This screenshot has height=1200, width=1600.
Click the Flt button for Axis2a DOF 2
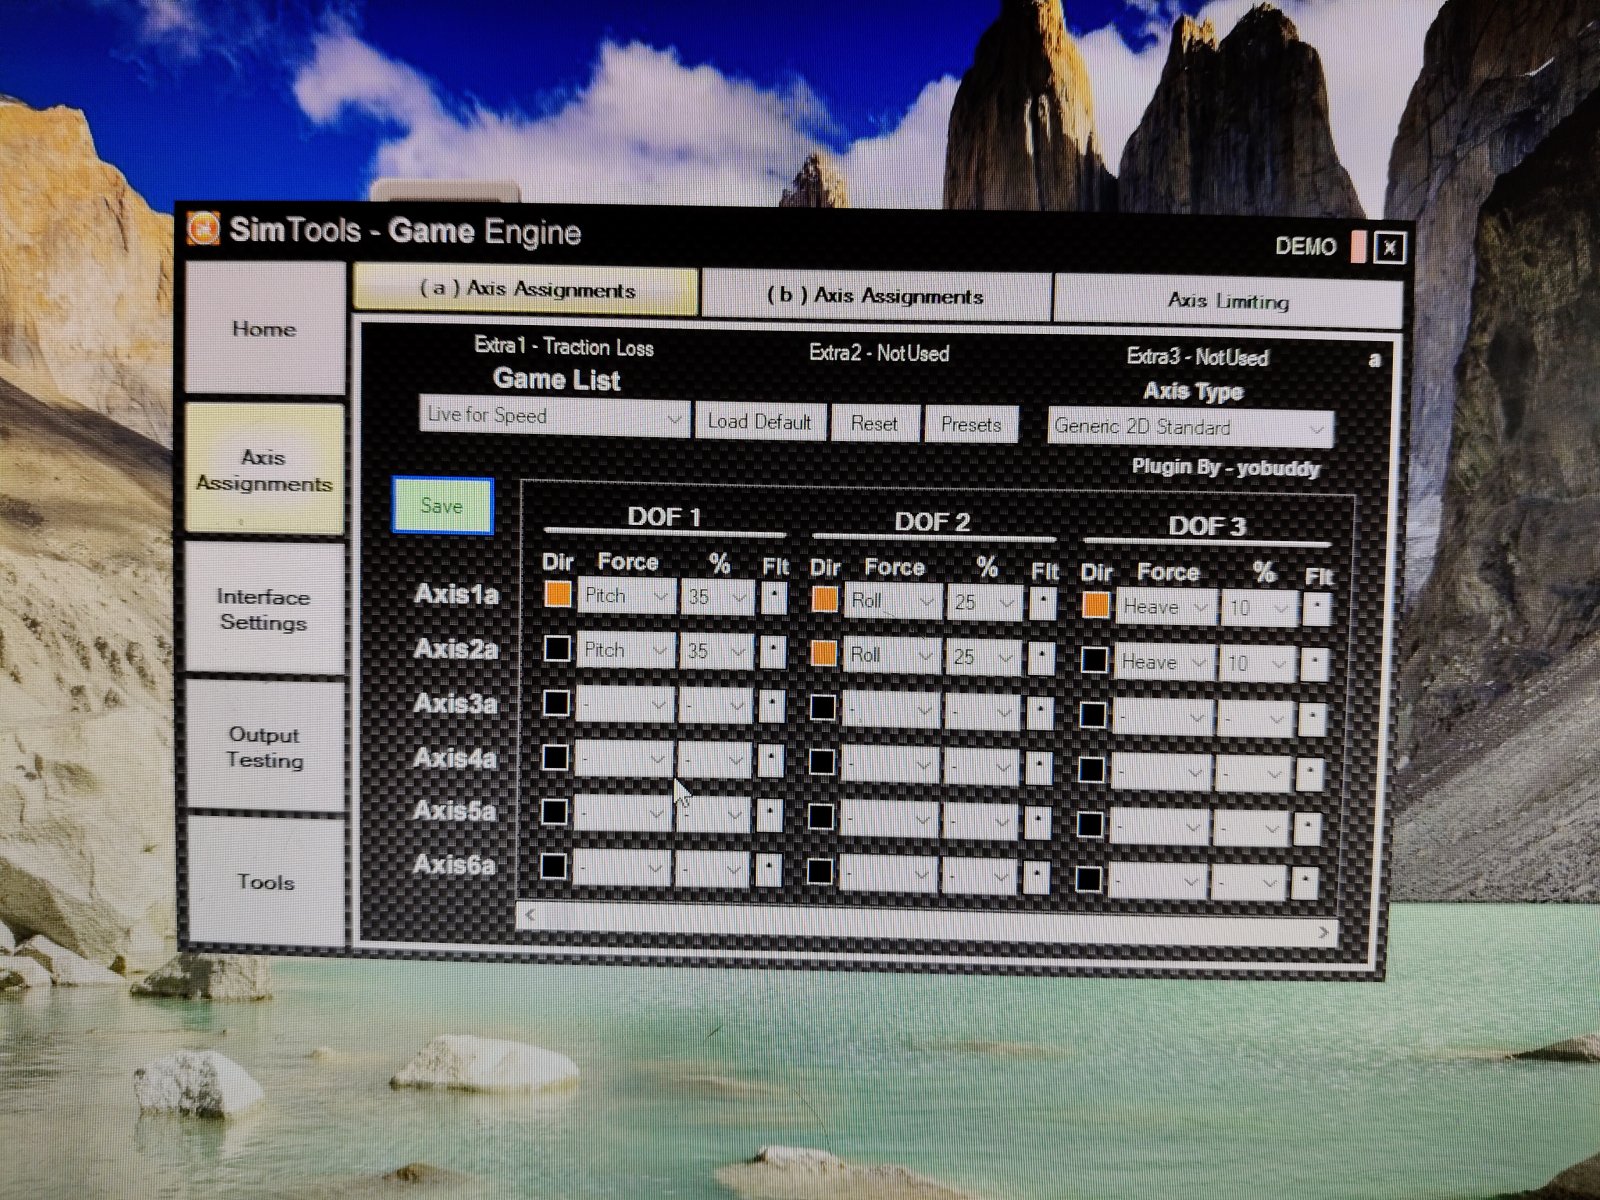pyautogui.click(x=1042, y=658)
